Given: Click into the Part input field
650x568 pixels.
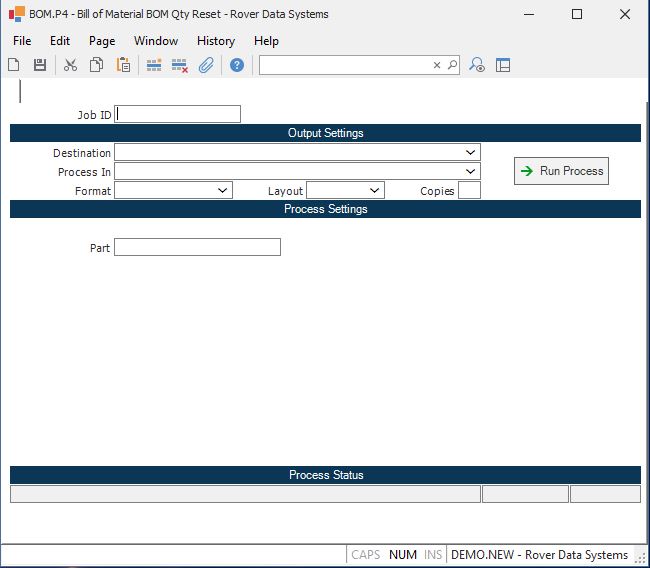Looking at the screenshot, I should [197, 247].
